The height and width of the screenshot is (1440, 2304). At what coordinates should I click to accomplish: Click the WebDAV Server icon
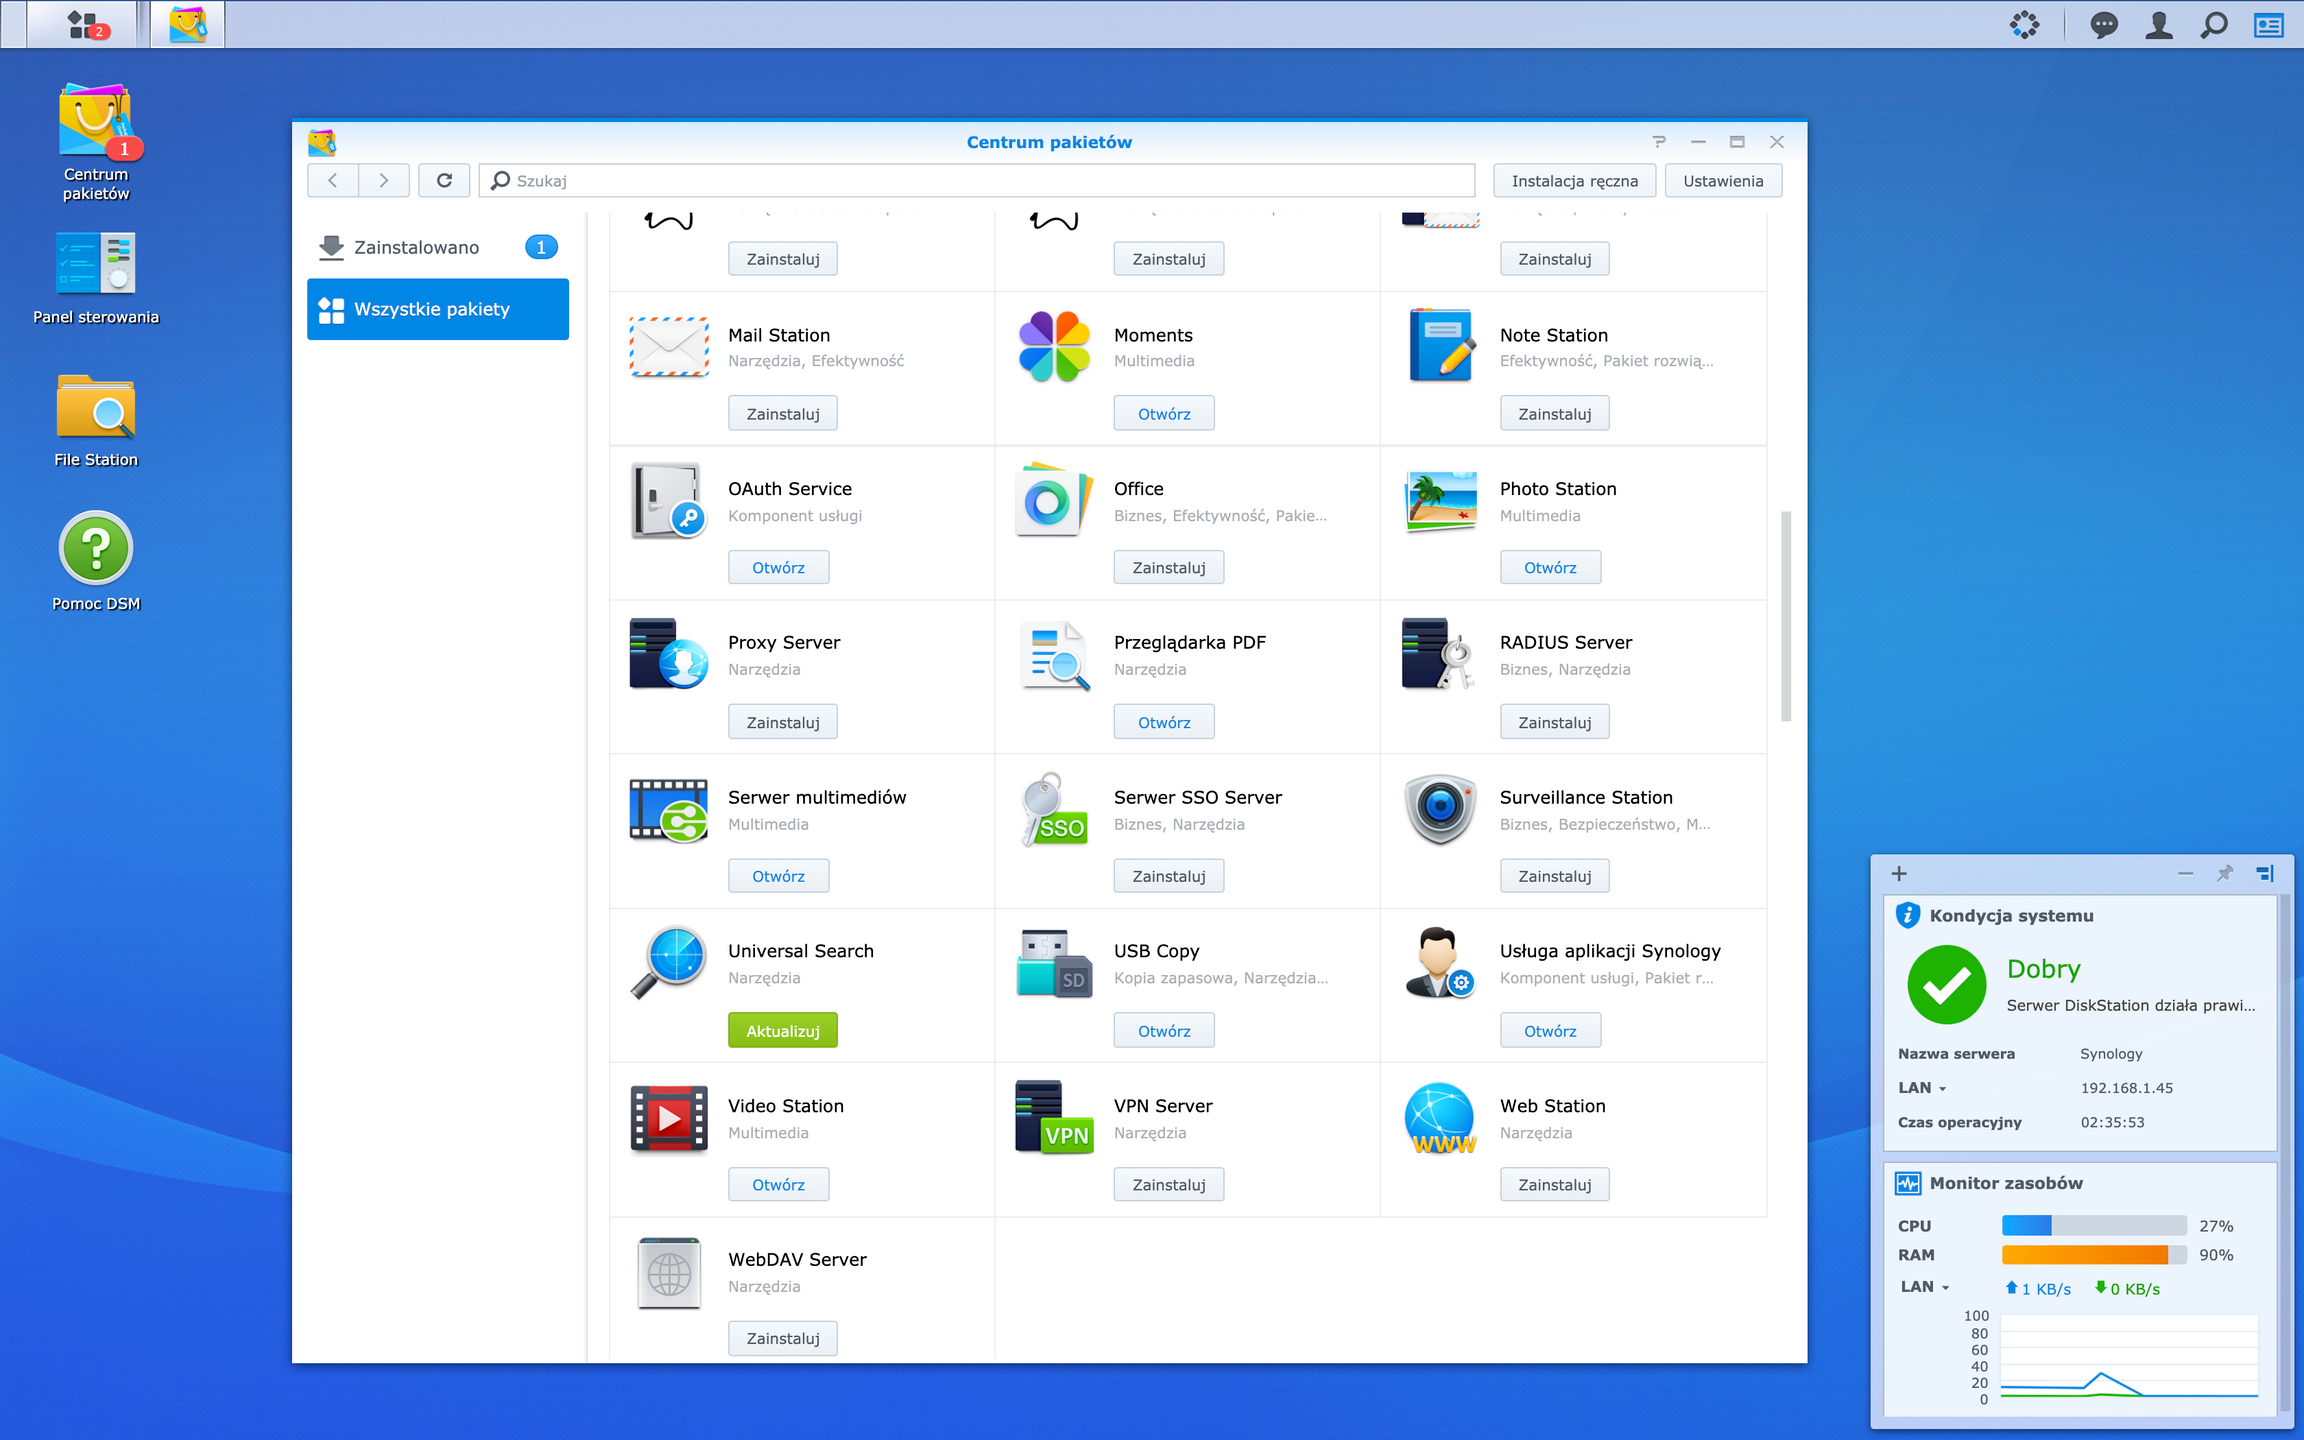pos(669,1273)
